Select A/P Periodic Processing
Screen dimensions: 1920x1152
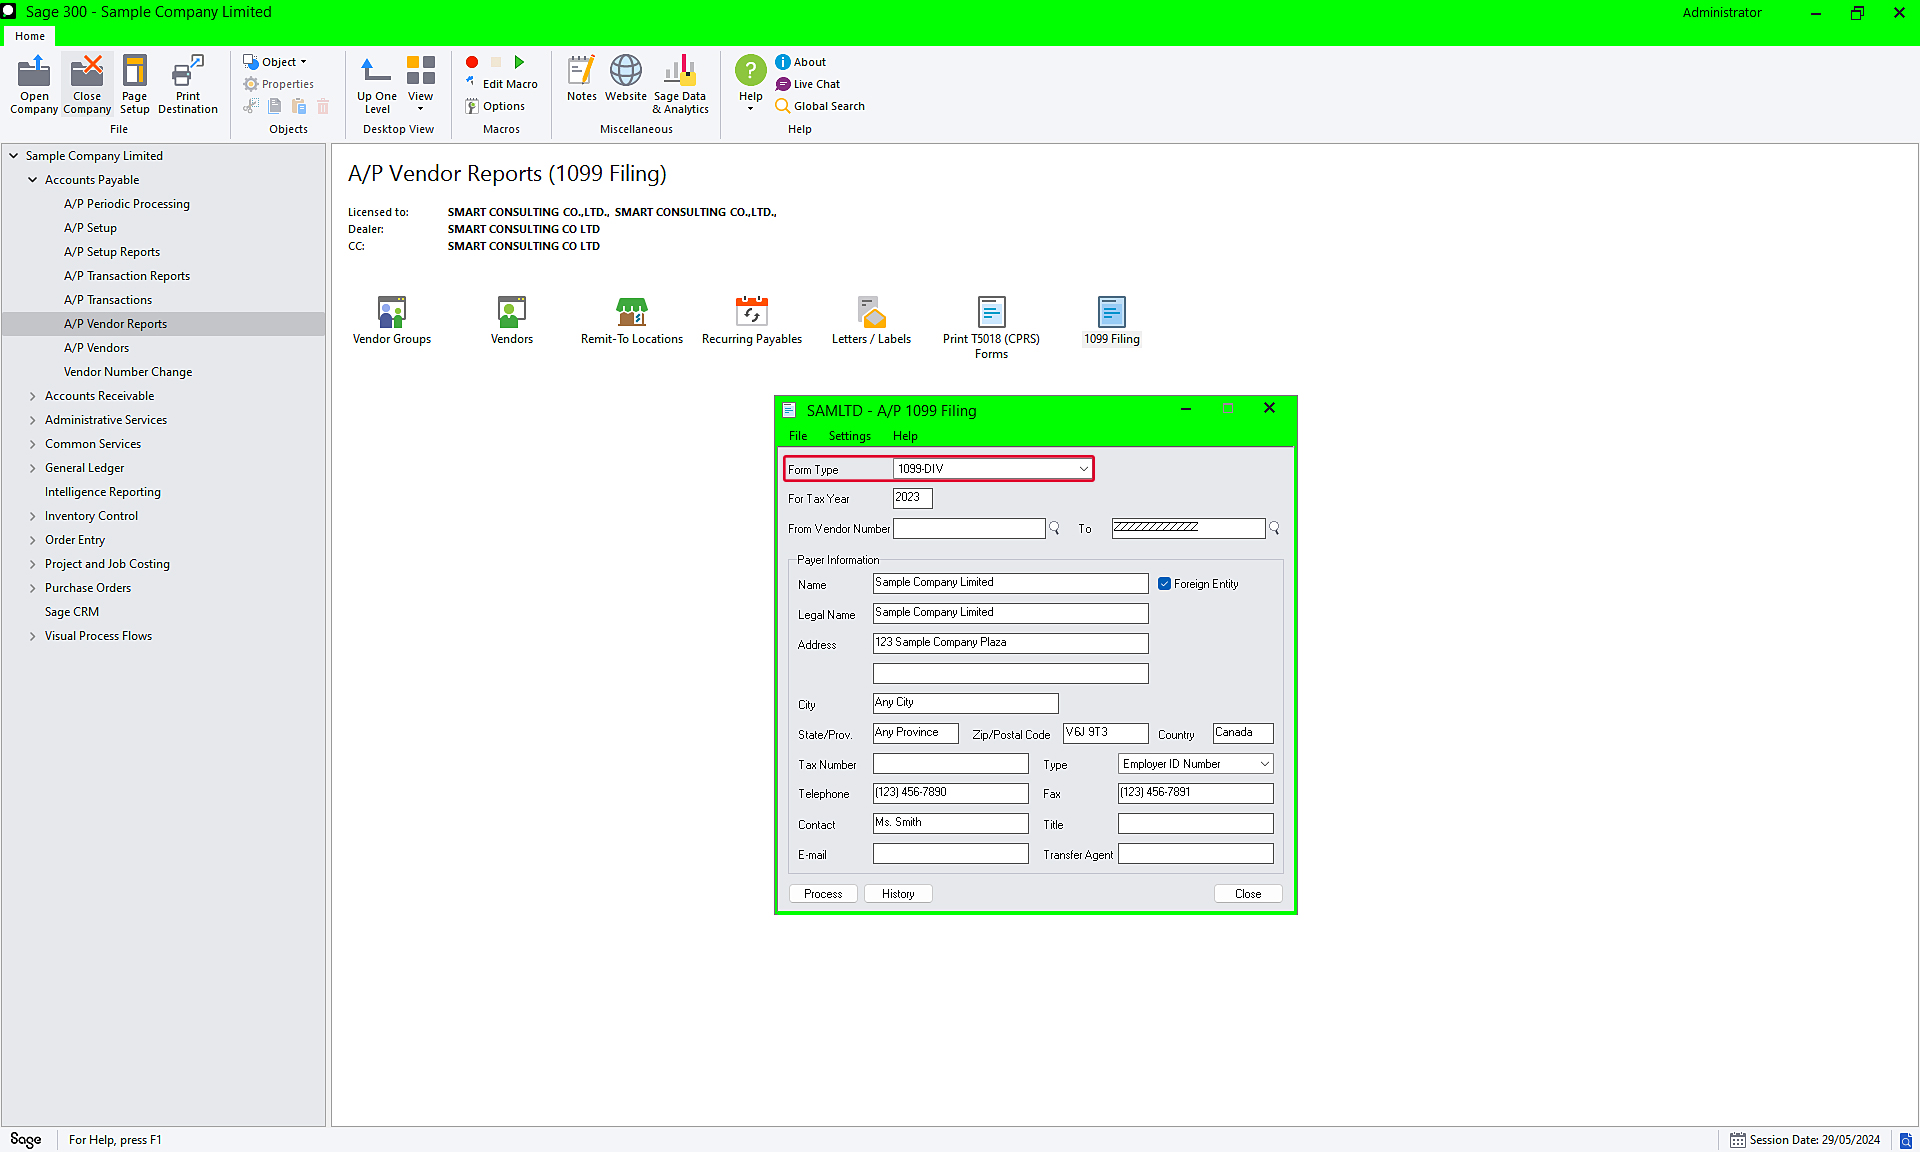127,204
